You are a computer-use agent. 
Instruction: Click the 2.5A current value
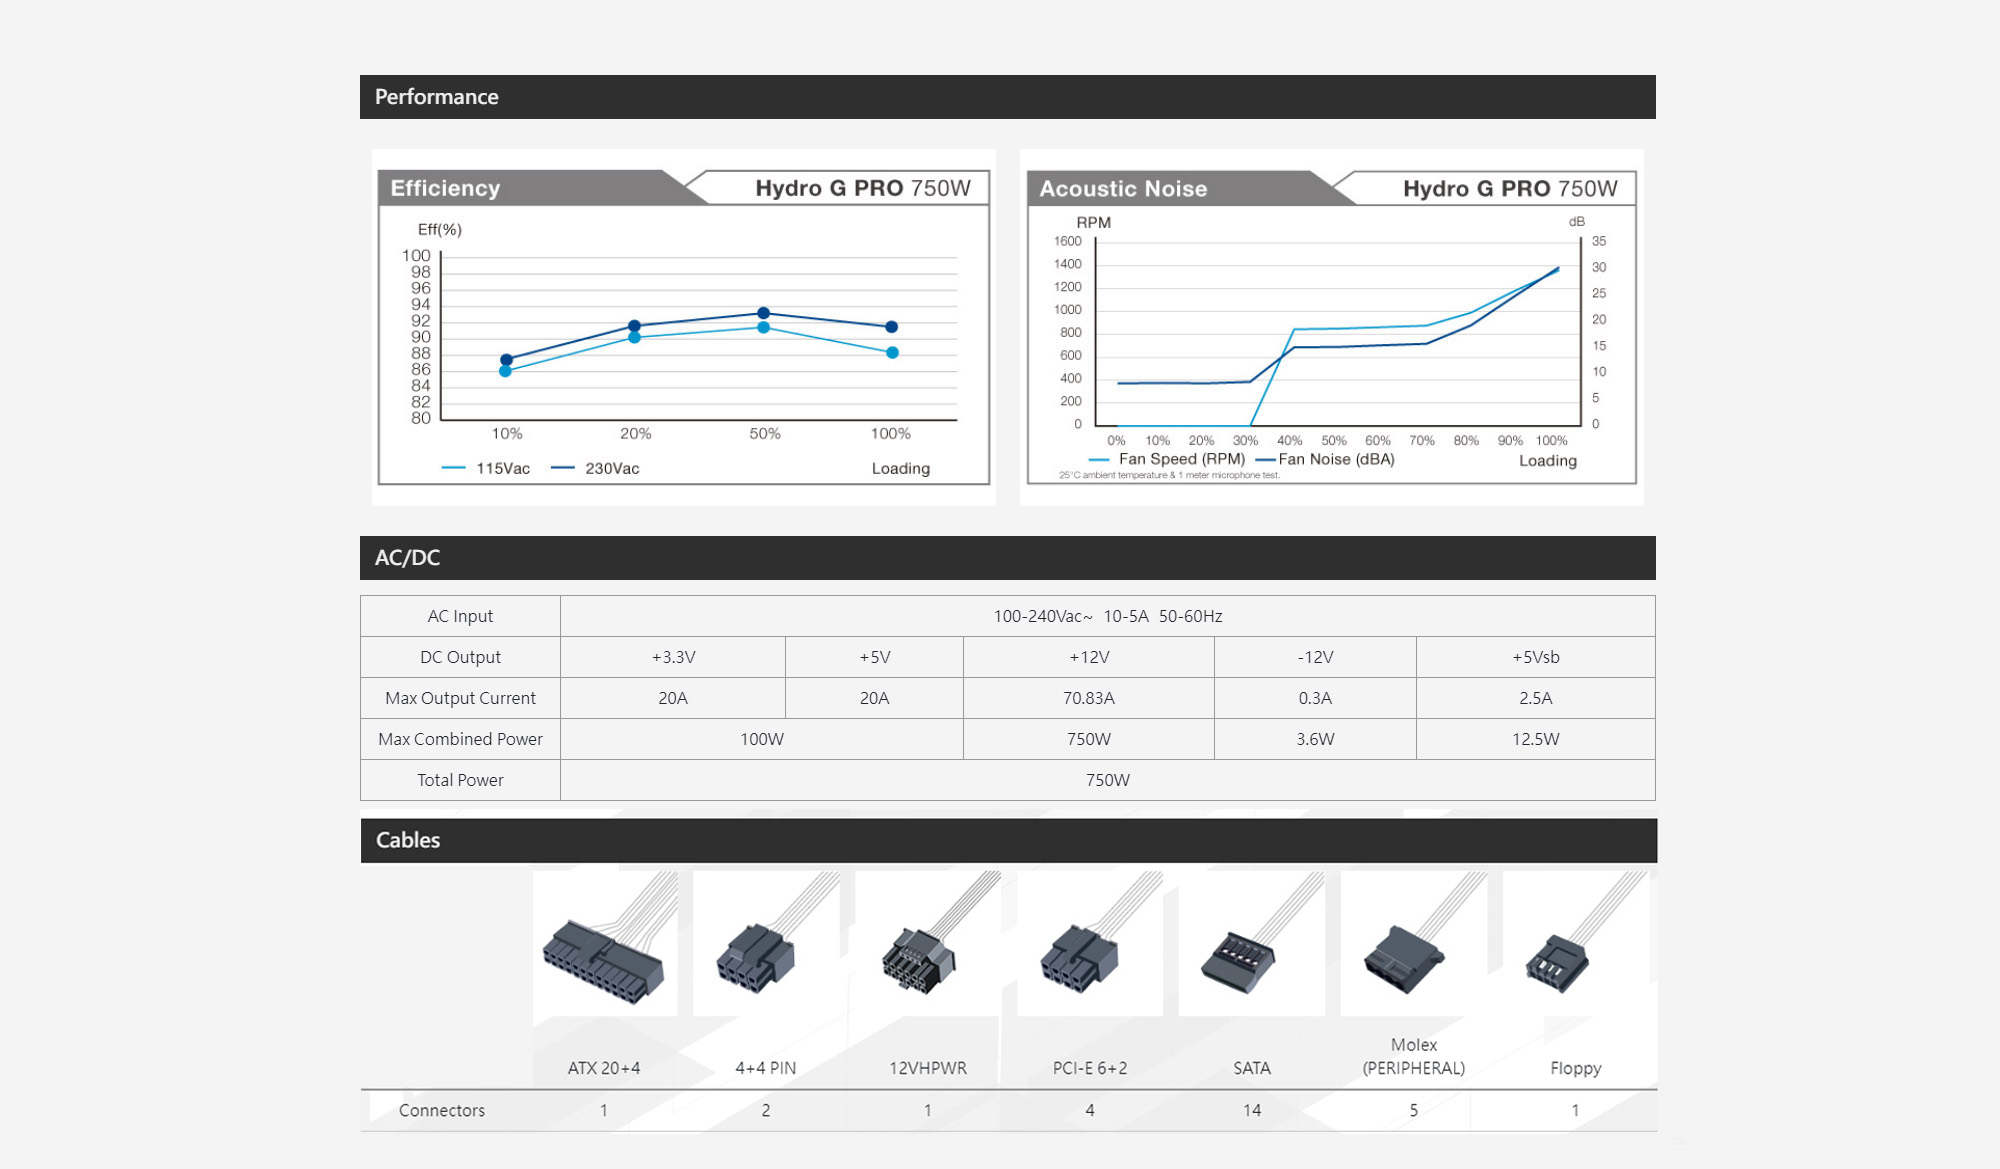tap(1536, 698)
